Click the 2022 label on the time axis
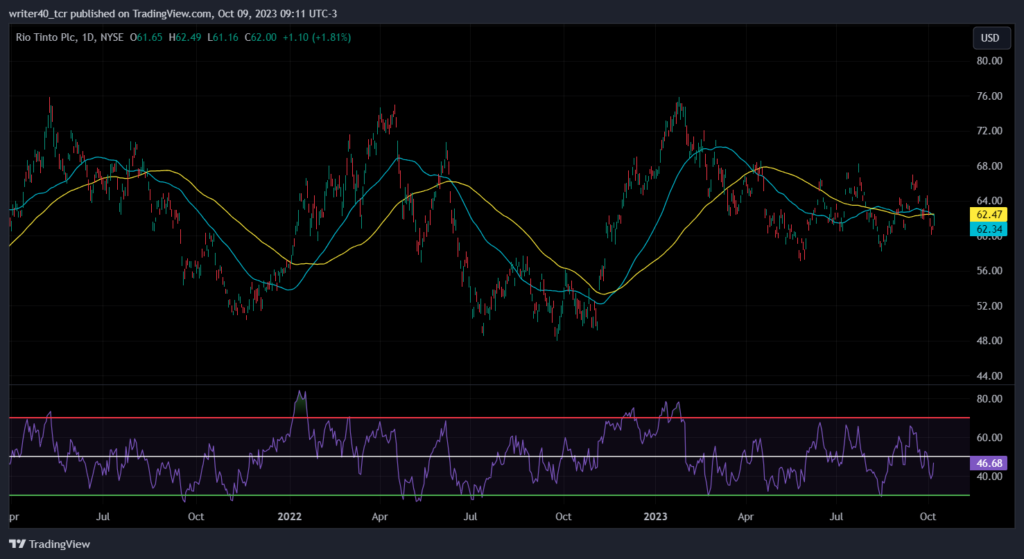1024x559 pixels. (289, 516)
